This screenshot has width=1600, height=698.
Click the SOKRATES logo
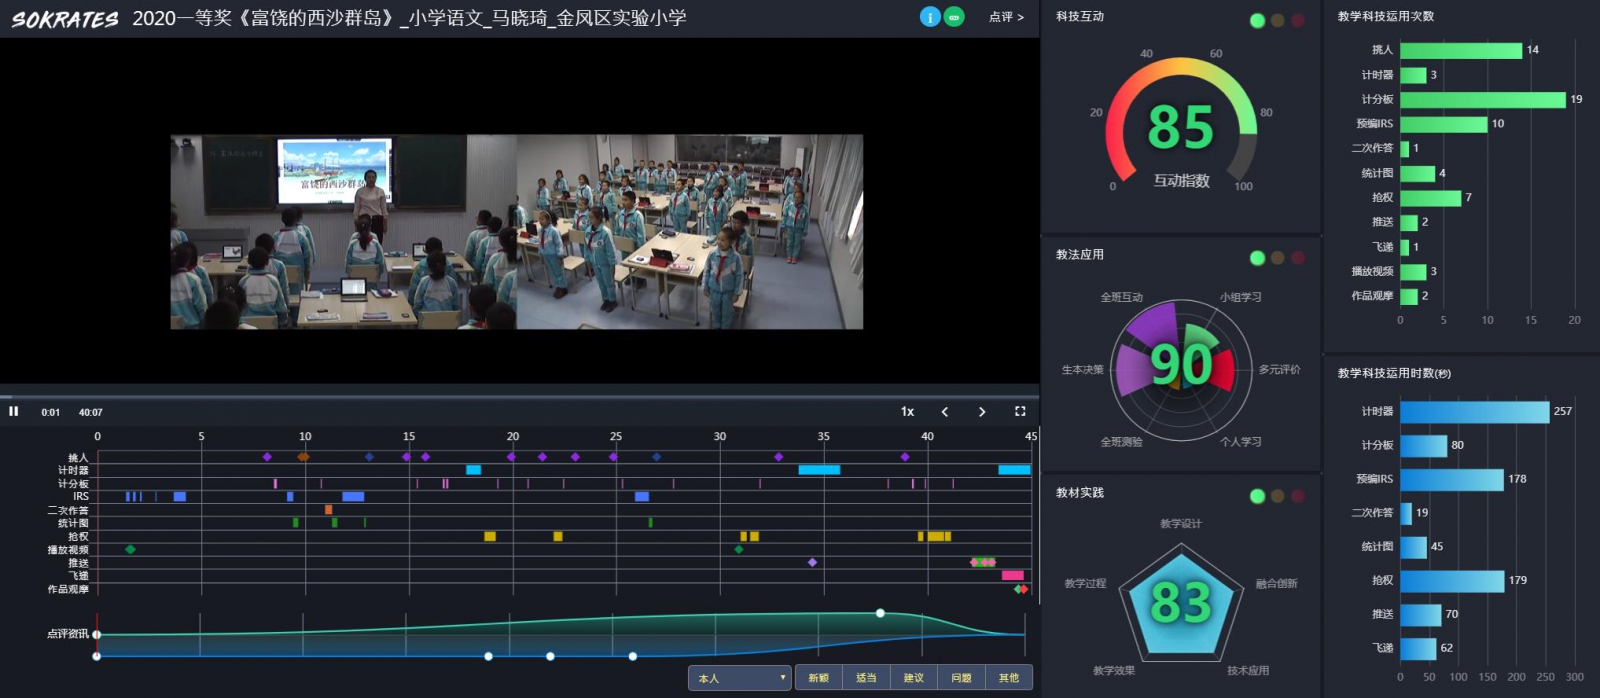tap(65, 19)
